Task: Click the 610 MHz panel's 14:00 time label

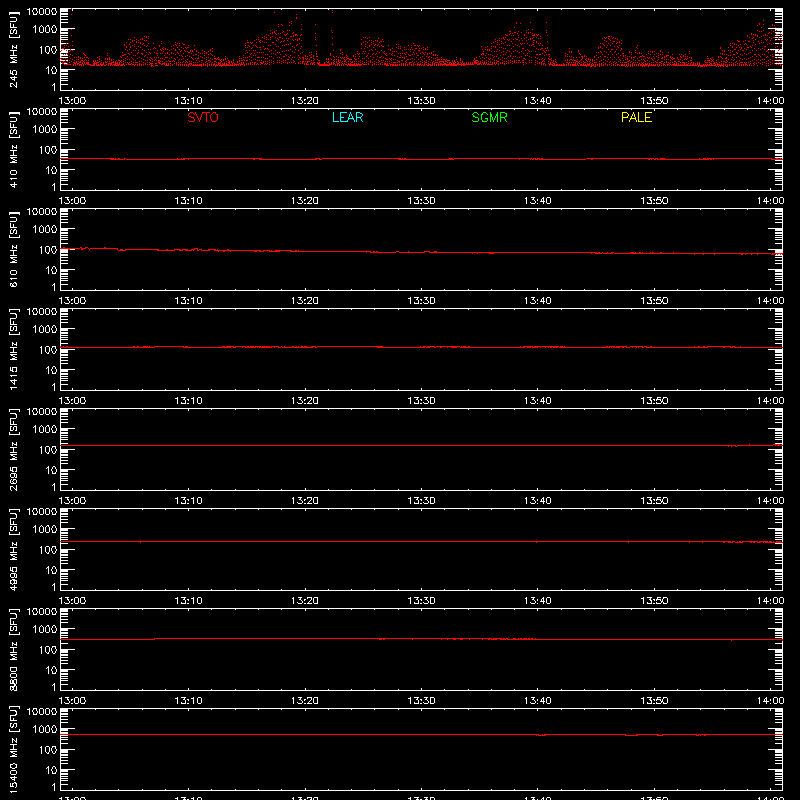Action: pos(770,301)
